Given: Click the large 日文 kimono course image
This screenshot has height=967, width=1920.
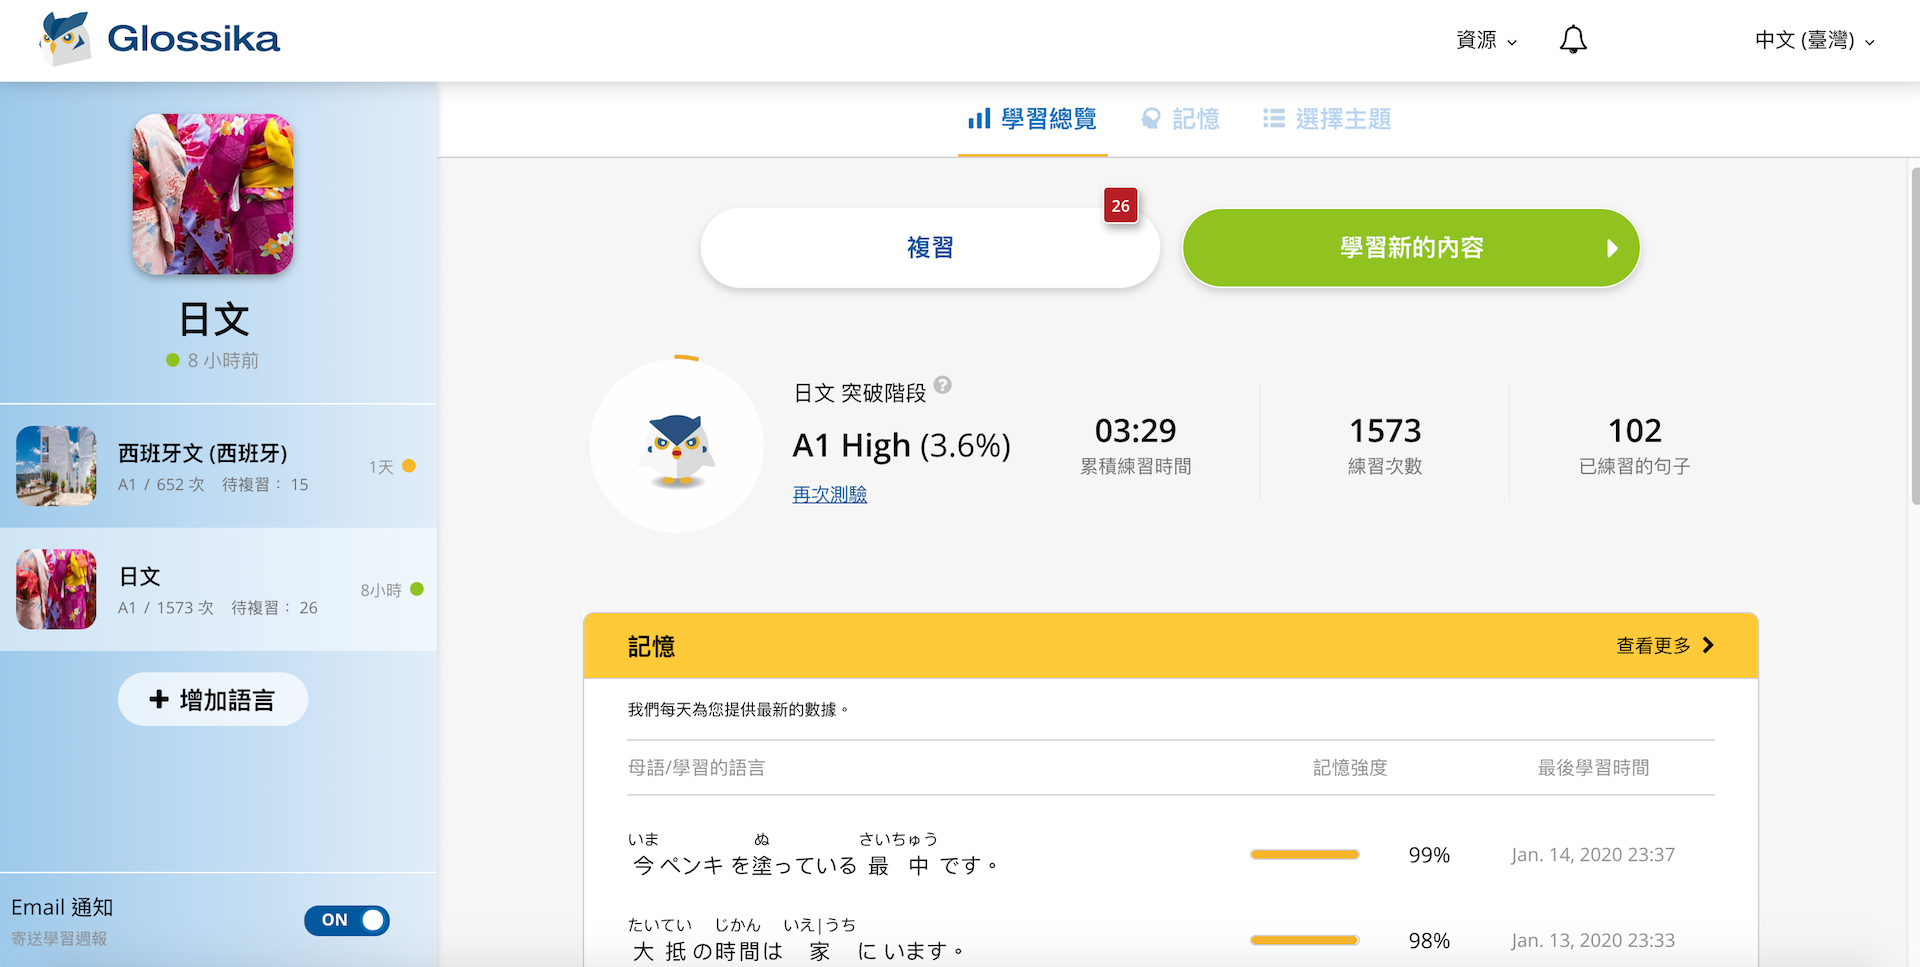Looking at the screenshot, I should (213, 194).
